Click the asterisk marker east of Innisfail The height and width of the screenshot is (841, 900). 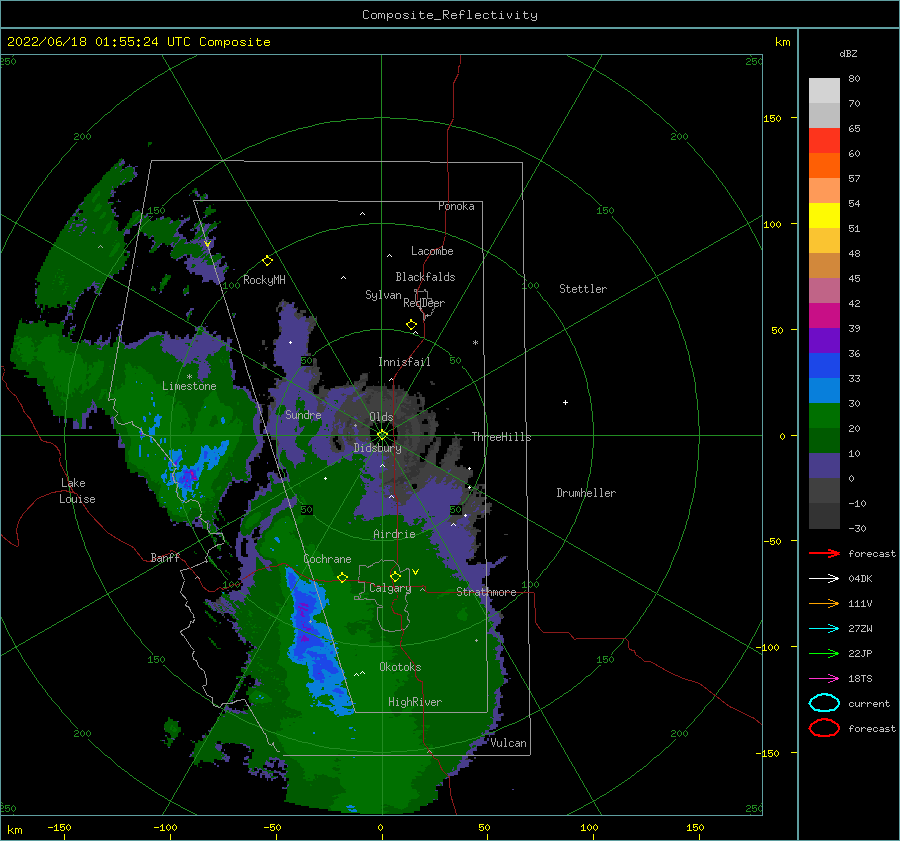tap(475, 343)
